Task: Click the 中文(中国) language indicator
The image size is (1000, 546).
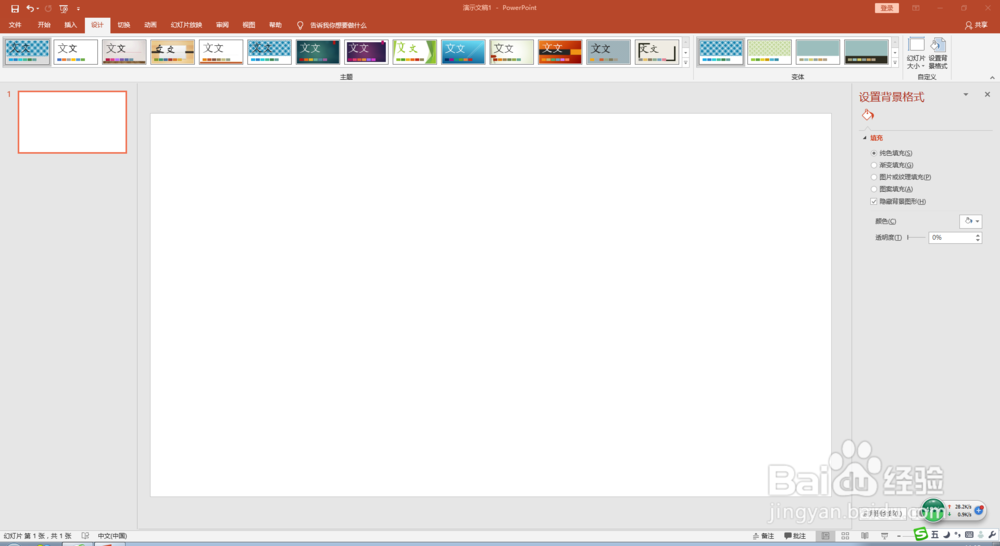Action: click(x=112, y=536)
